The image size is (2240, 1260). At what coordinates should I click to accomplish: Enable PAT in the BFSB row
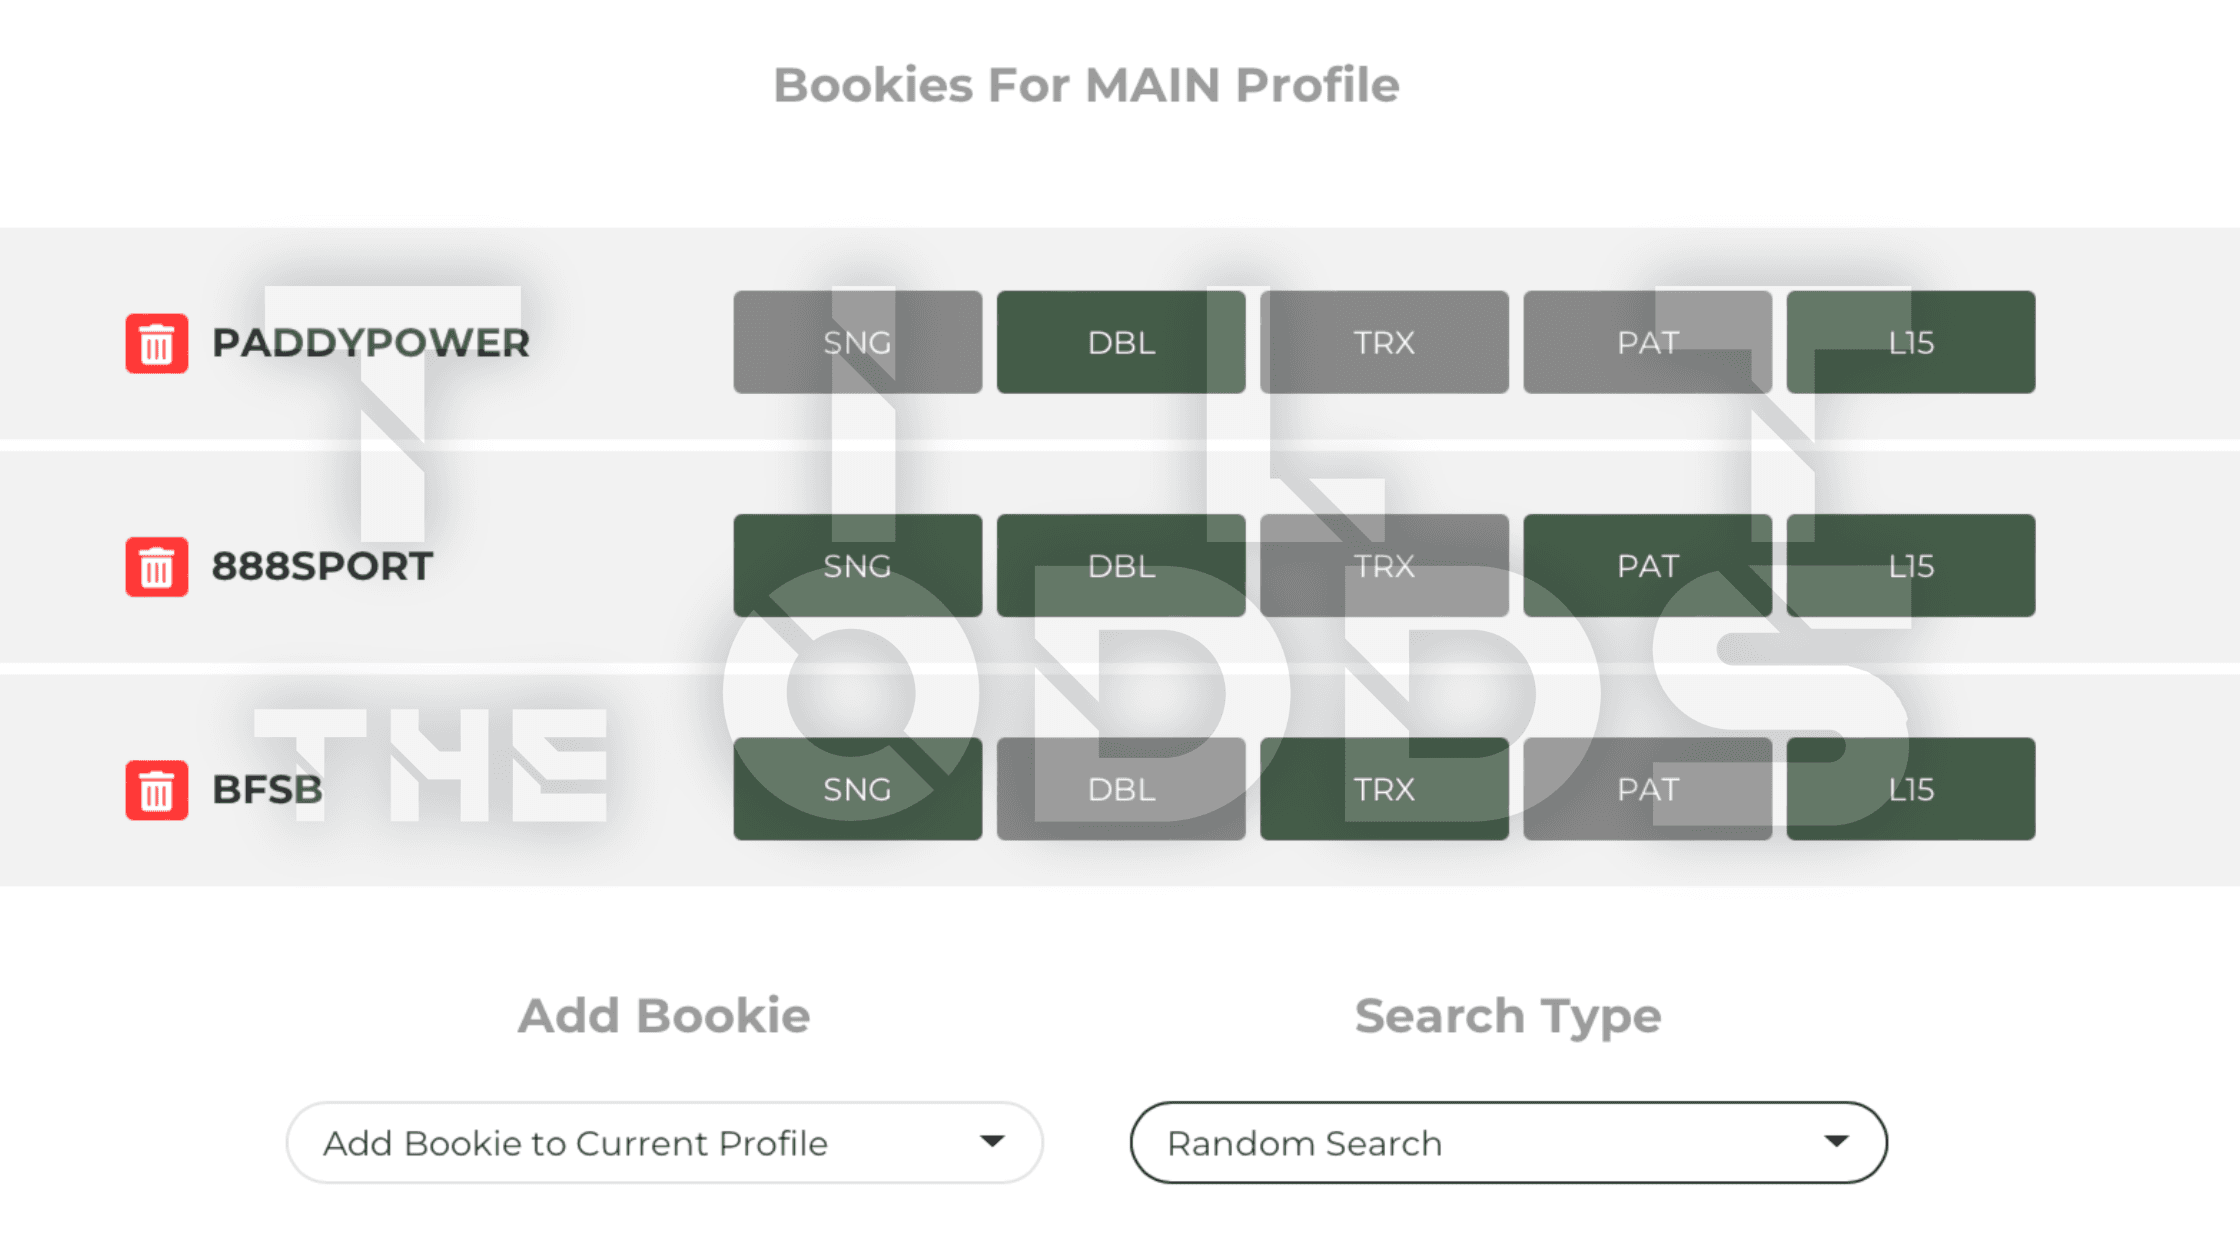(1647, 790)
